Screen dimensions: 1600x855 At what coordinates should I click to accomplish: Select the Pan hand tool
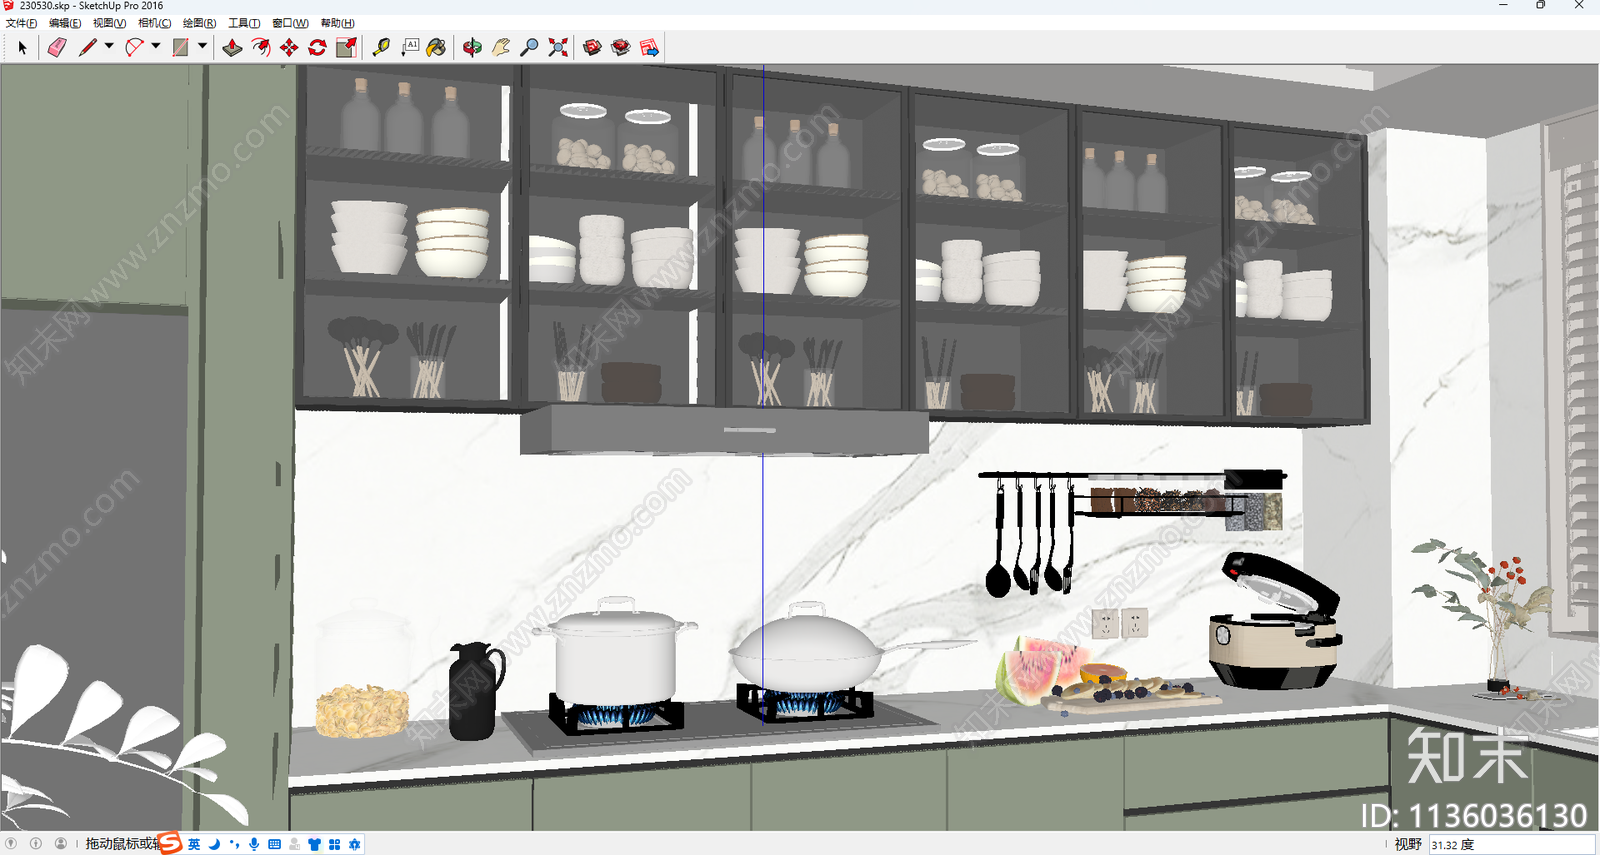click(x=501, y=47)
